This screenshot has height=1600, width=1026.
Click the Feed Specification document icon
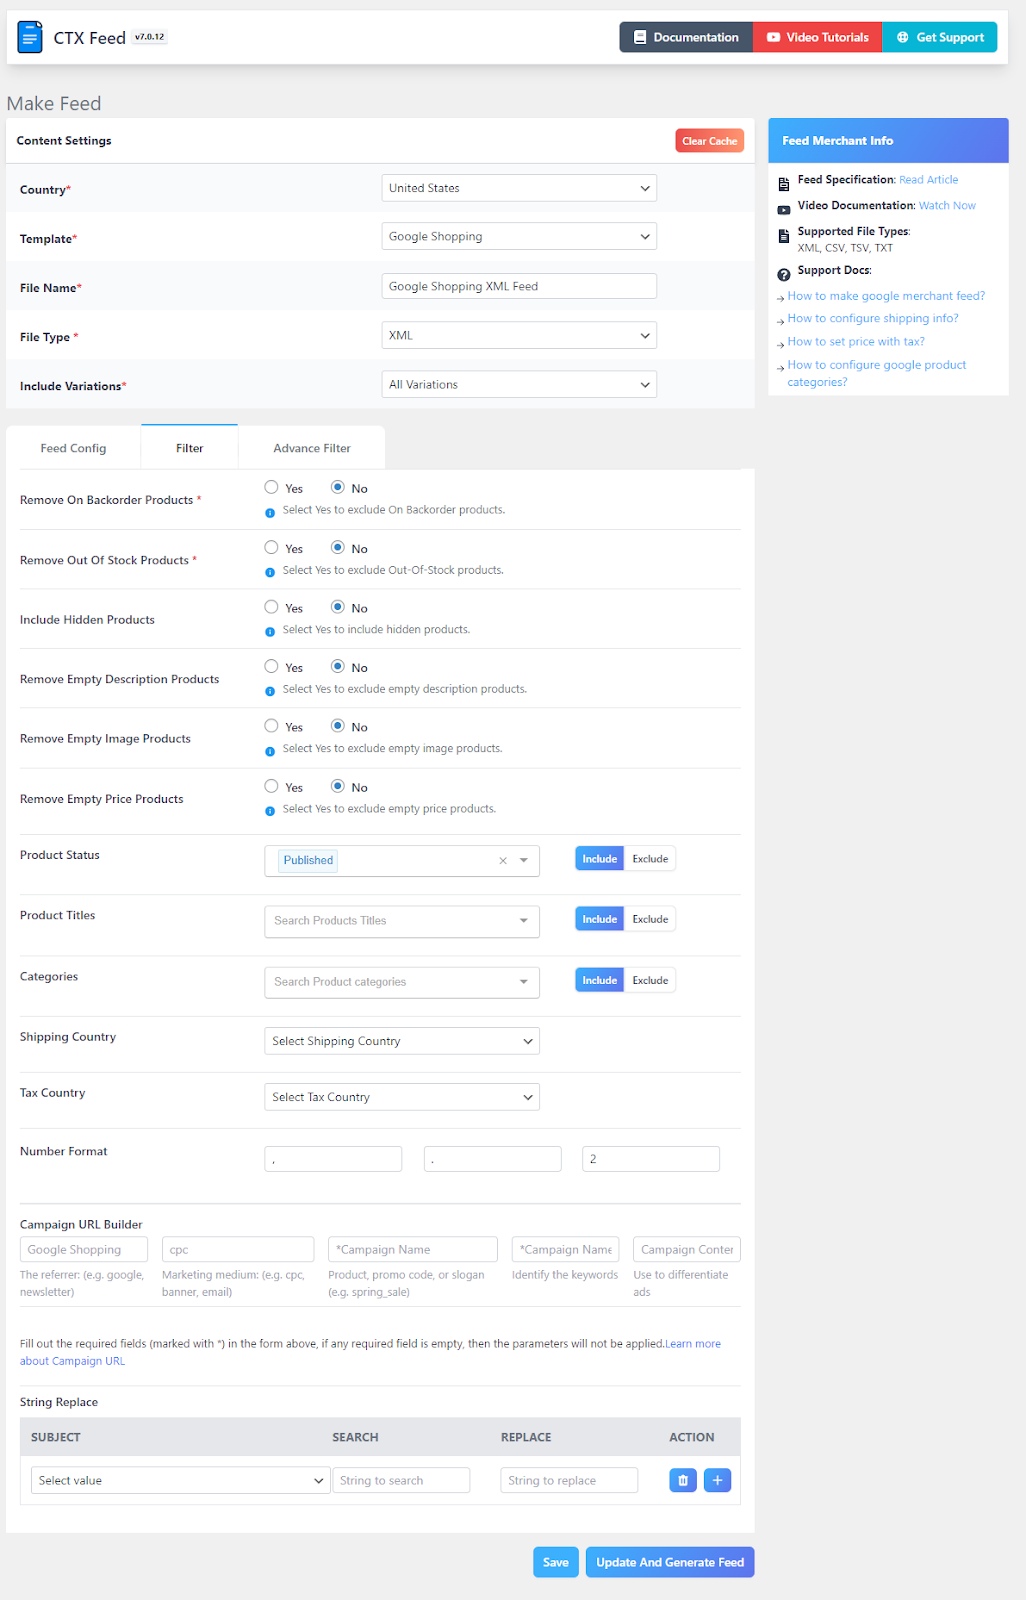(784, 182)
